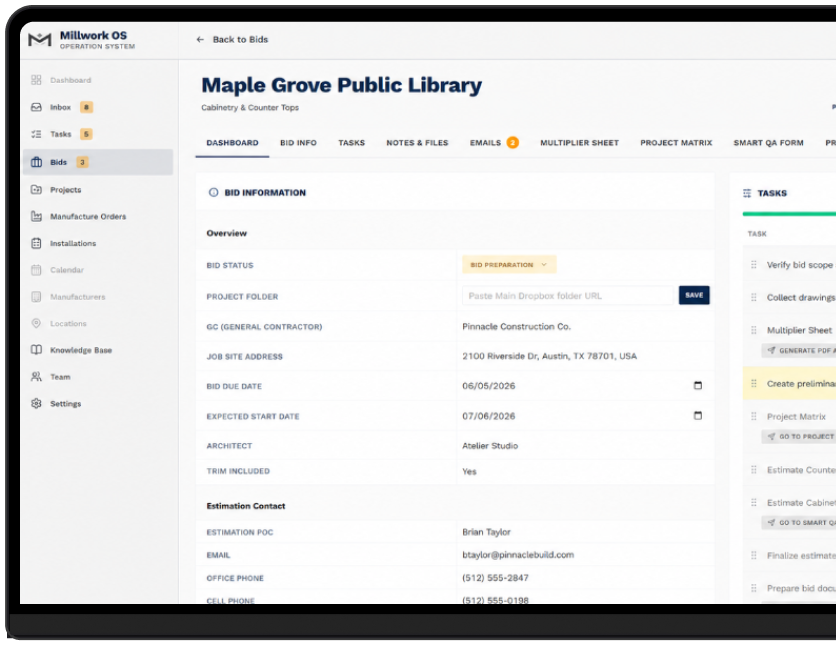This screenshot has width=836, height=645.
Task: Click the Paste Main Dropbox folder URL field
Action: pos(568,296)
